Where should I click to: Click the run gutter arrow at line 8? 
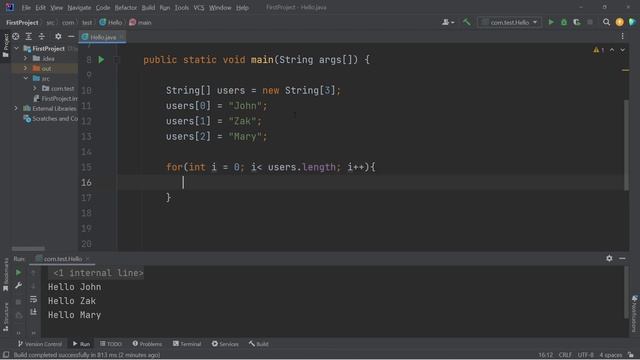(101, 60)
